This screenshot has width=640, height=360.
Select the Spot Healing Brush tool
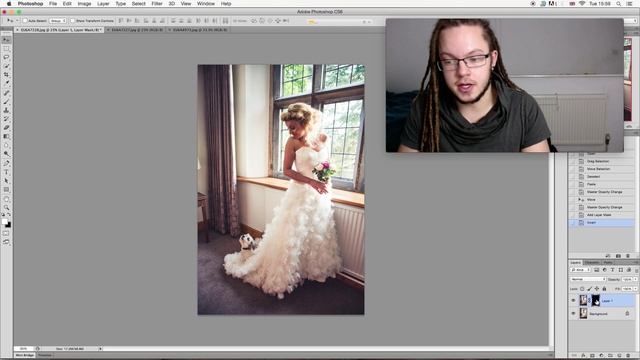(6, 93)
